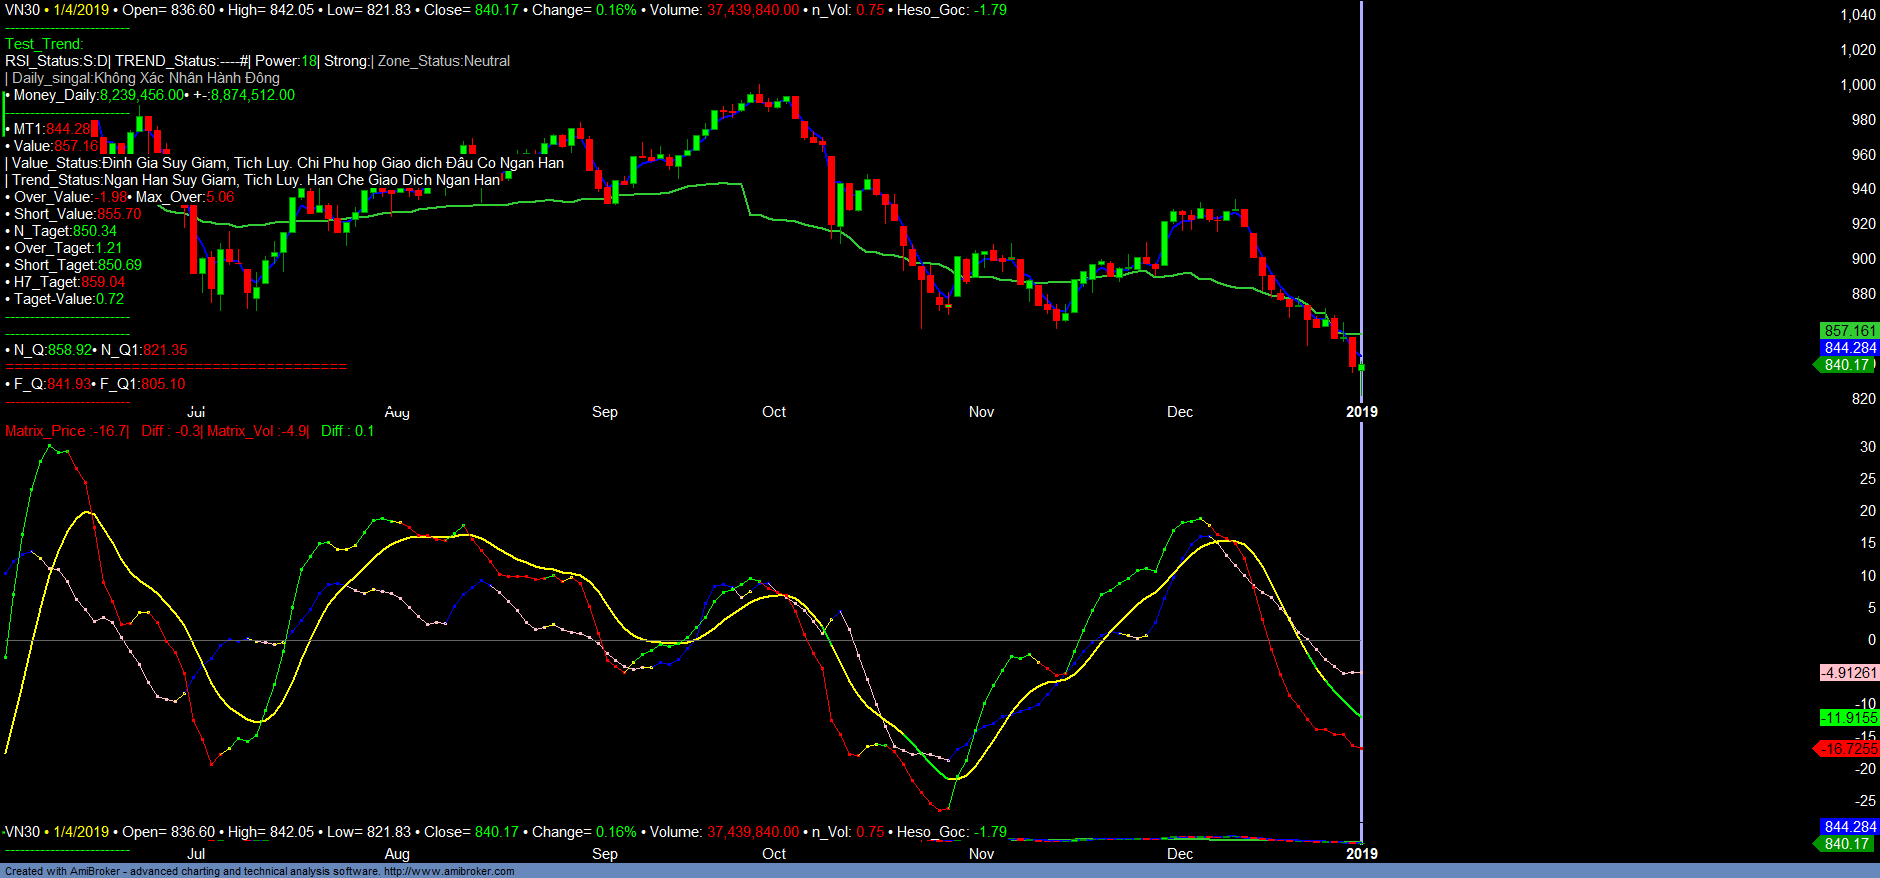Click the Nov label on bottom time axis
1880x878 pixels.
(x=981, y=854)
